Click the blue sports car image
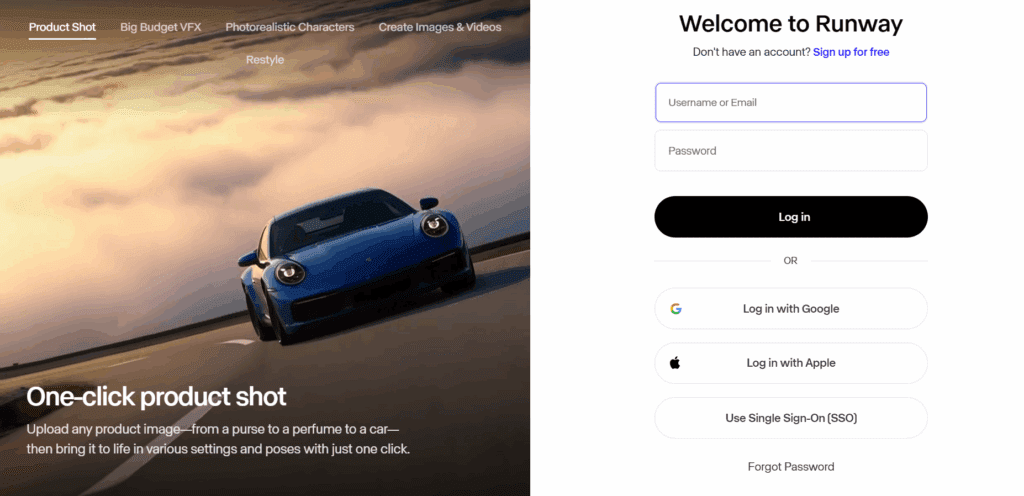Viewport: 1024px width, 496px height. (356, 264)
